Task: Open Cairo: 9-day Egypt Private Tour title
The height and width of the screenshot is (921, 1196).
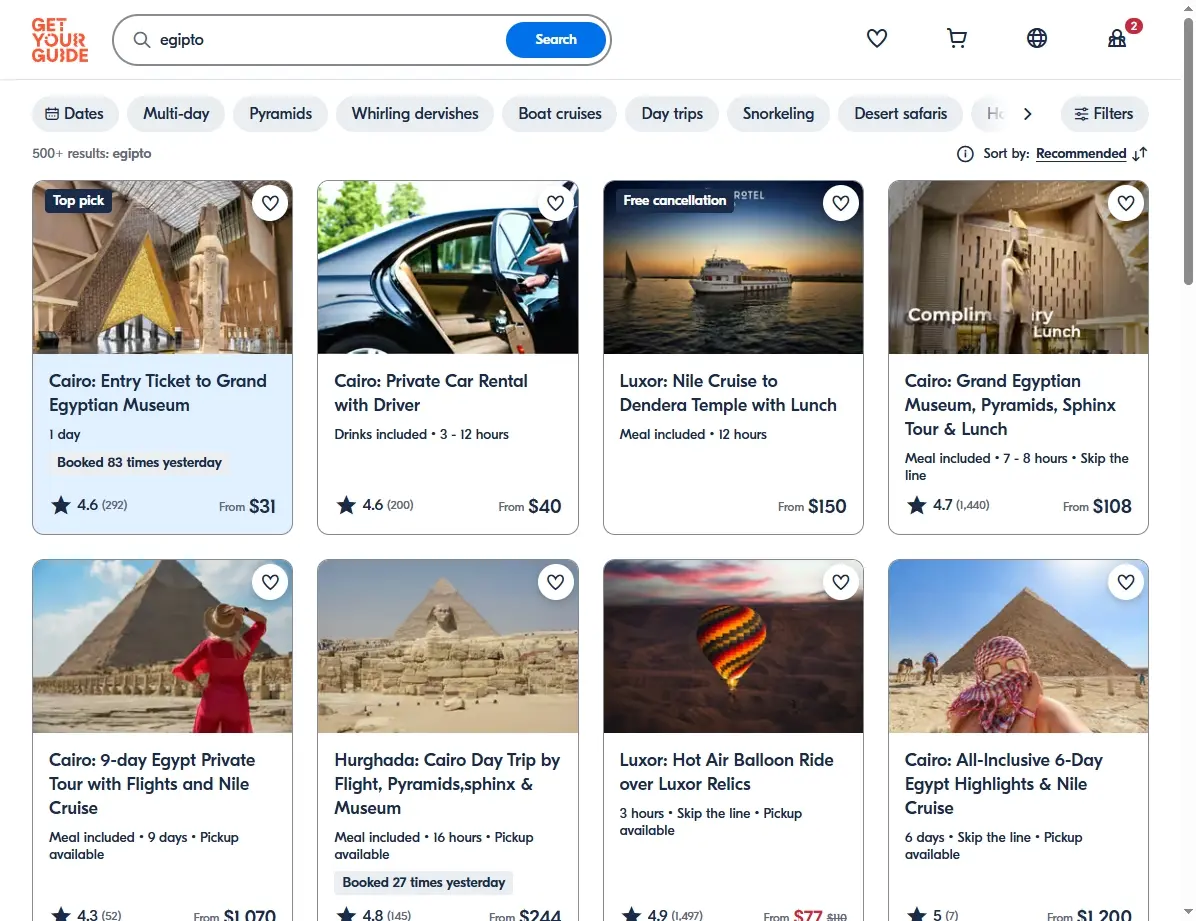Action: coord(152,784)
